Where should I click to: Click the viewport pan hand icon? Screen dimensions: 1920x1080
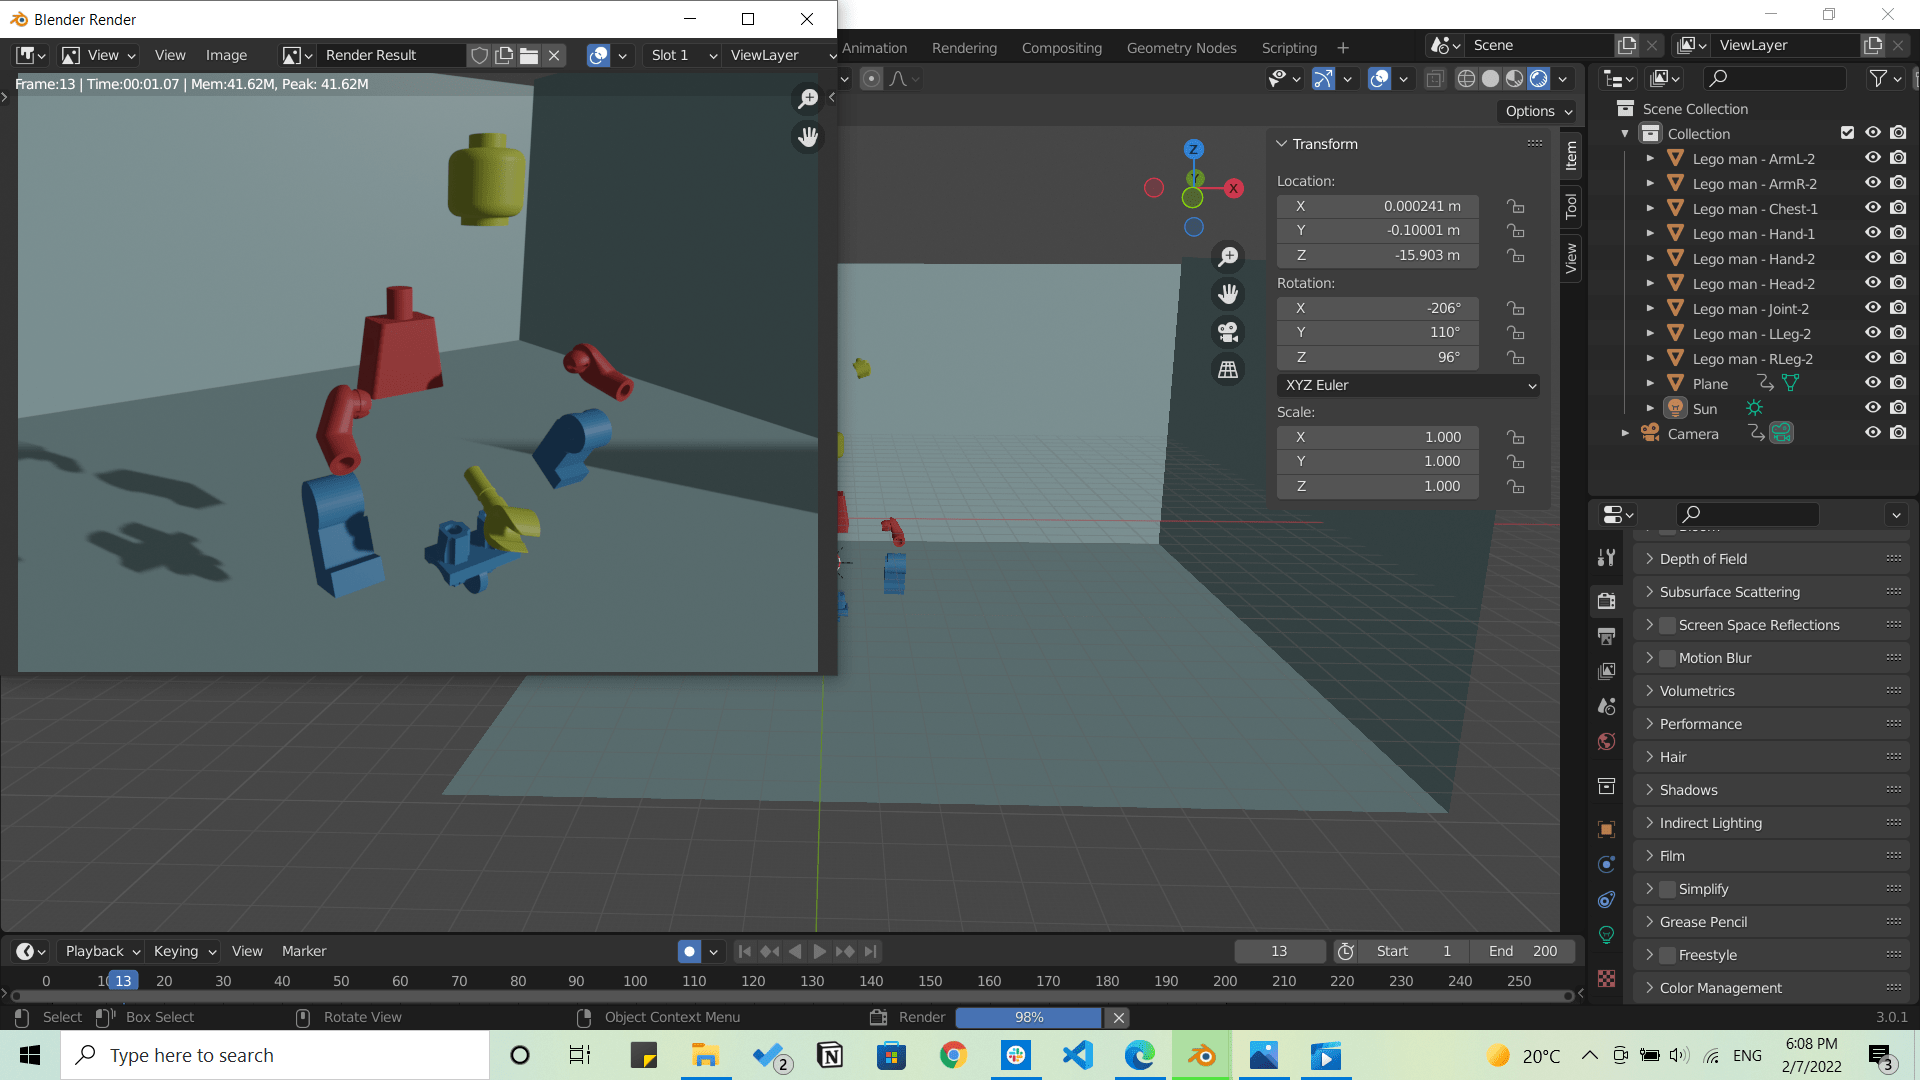pyautogui.click(x=1228, y=294)
